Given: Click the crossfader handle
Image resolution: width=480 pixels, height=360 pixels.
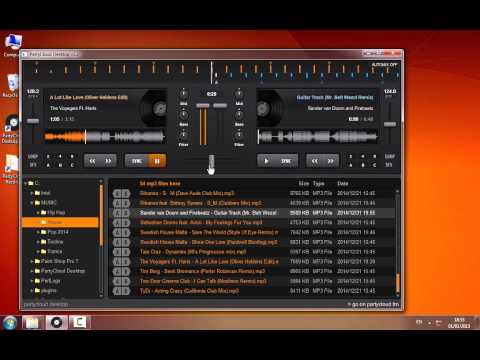Looking at the screenshot, I should click(x=211, y=162).
